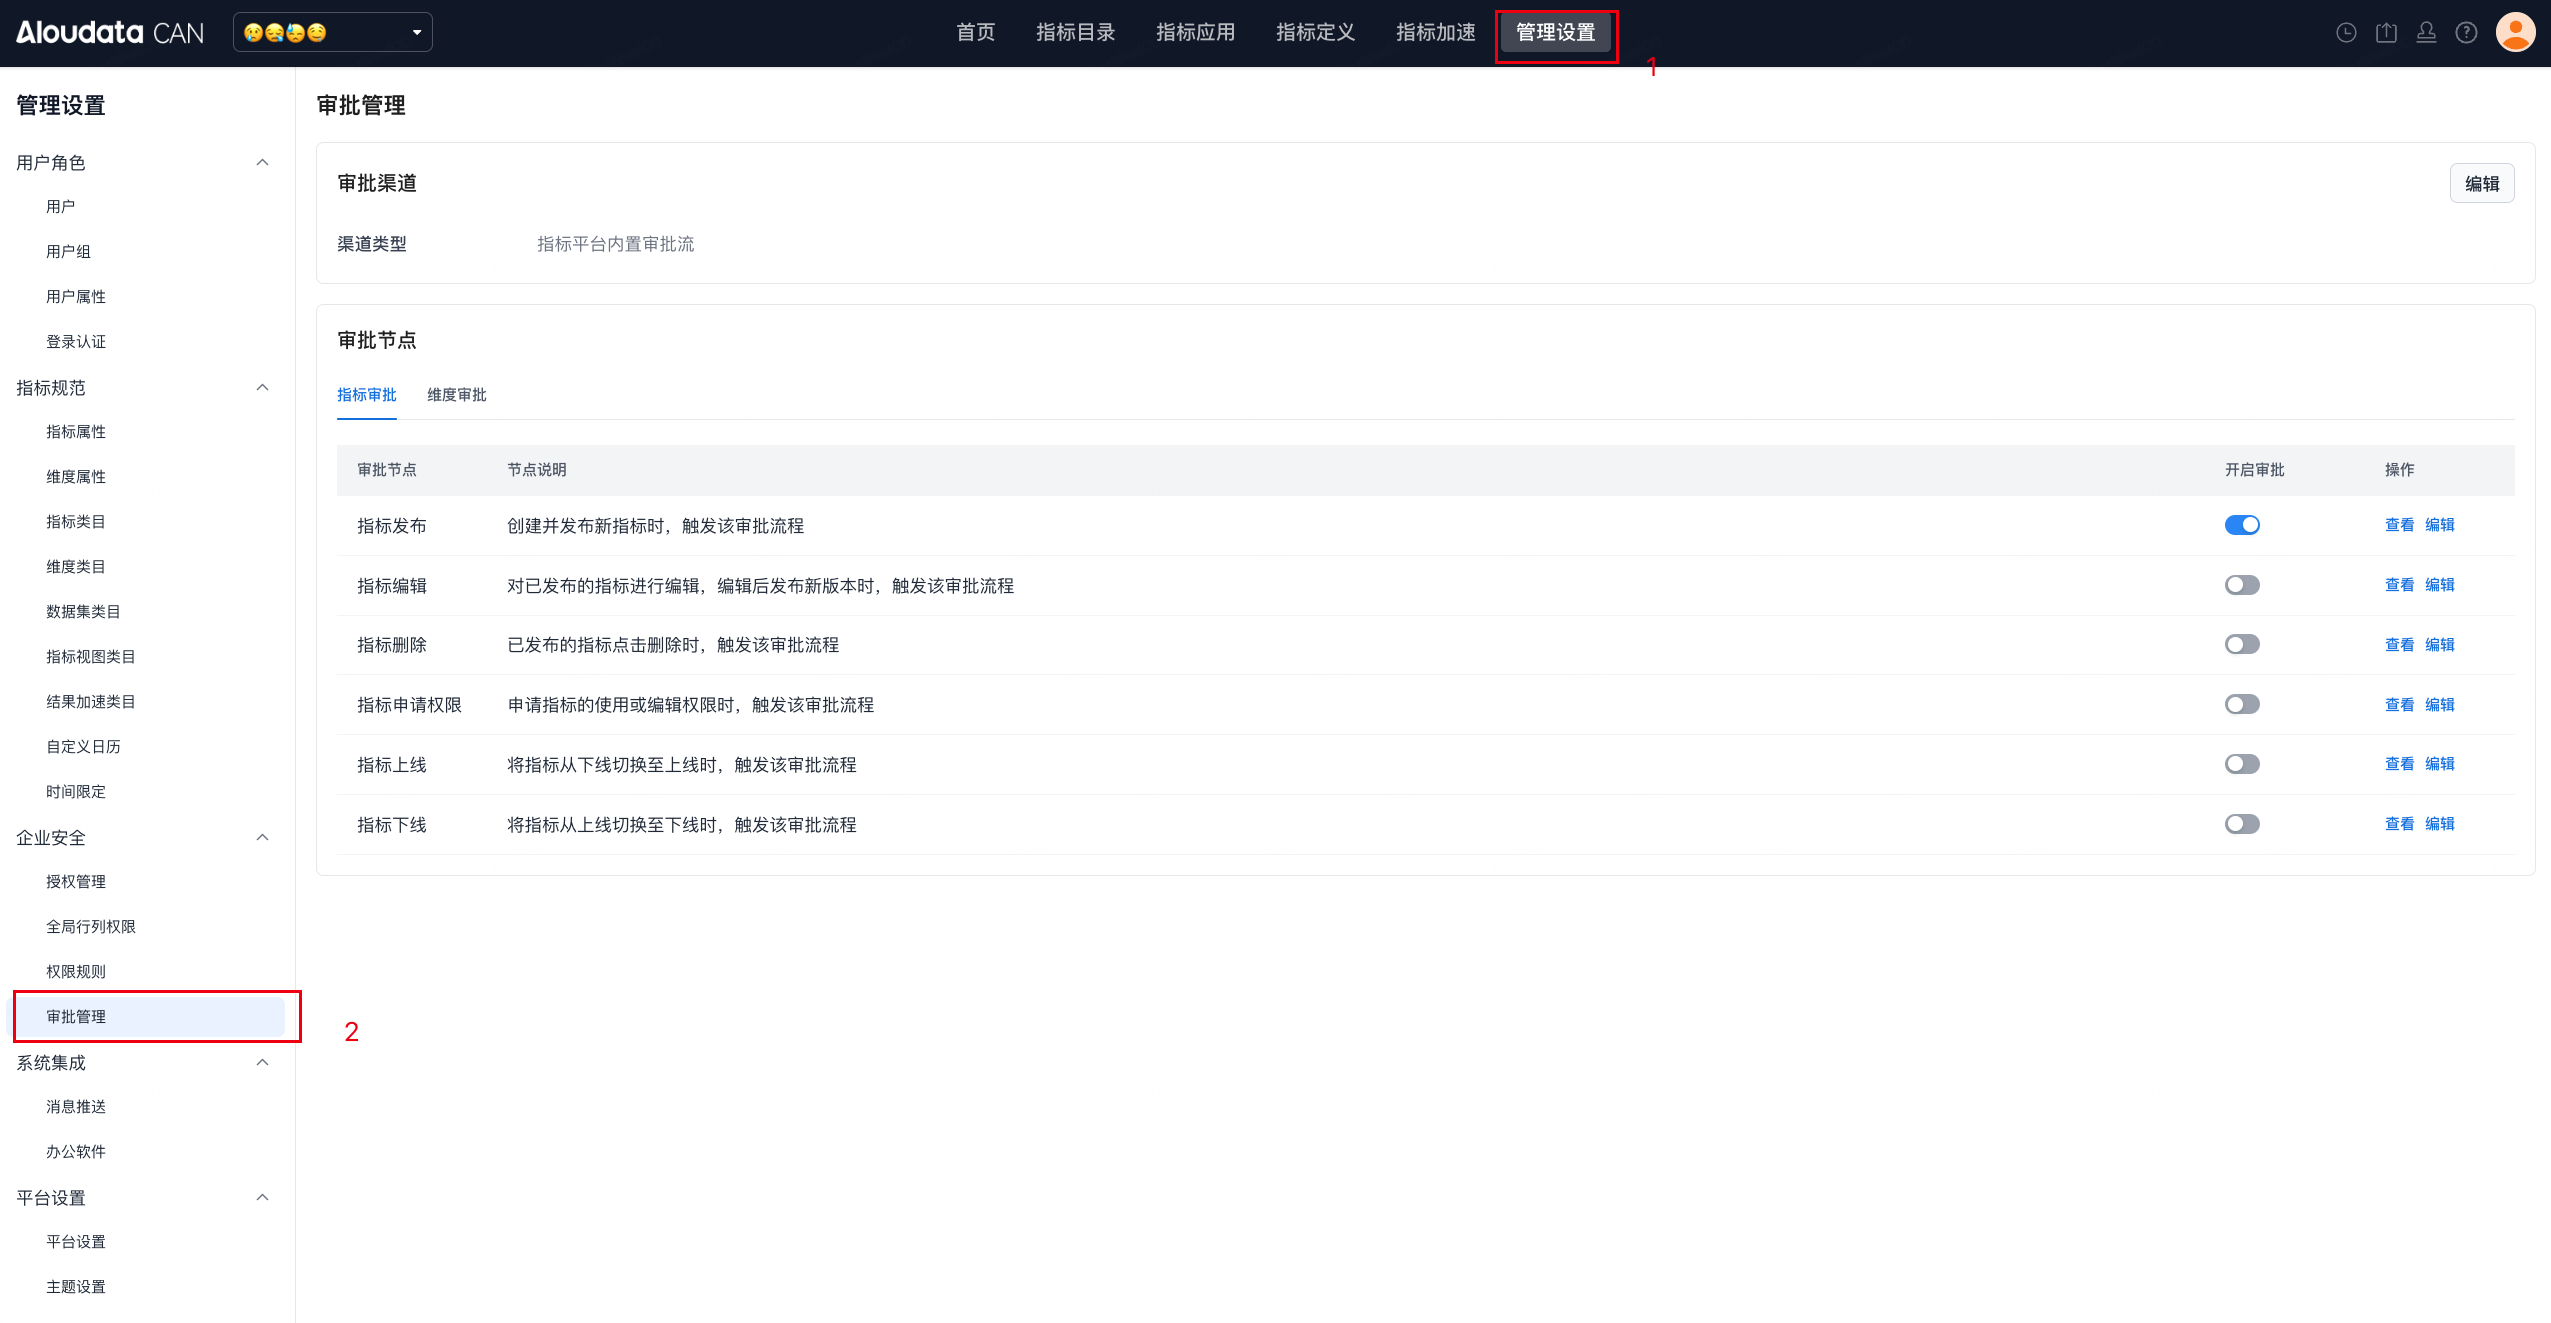2551x1323 pixels.
Task: Open the approval stamp icon
Action: point(2426,33)
